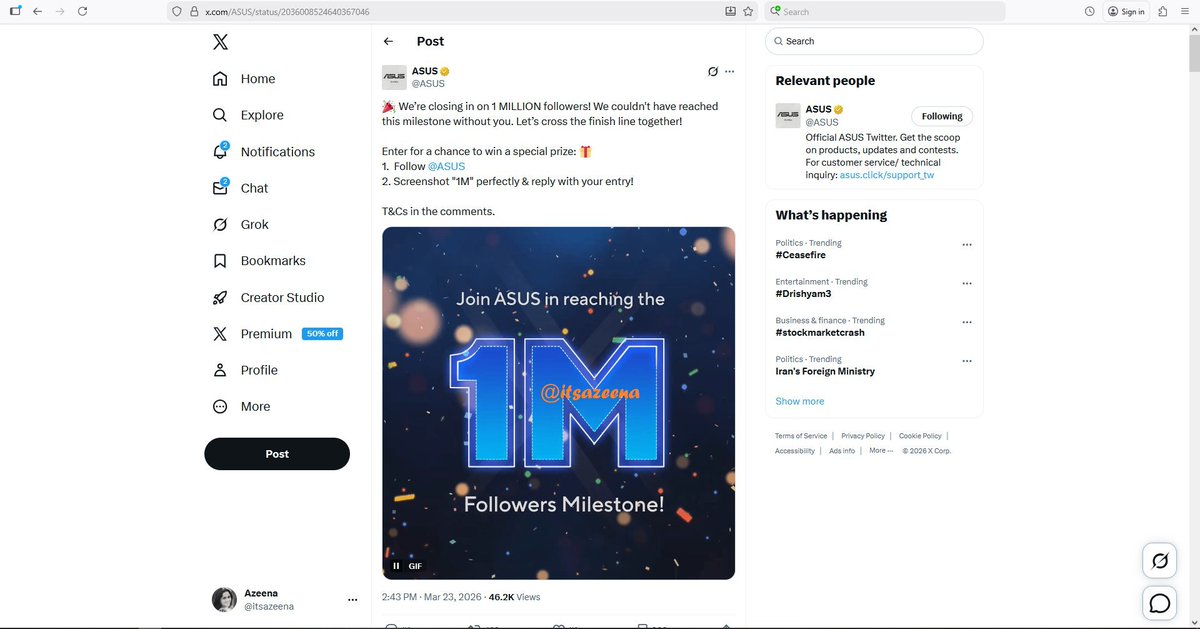Click the x.com/ASUS/status address bar
1200x629 pixels.
[x=460, y=11]
